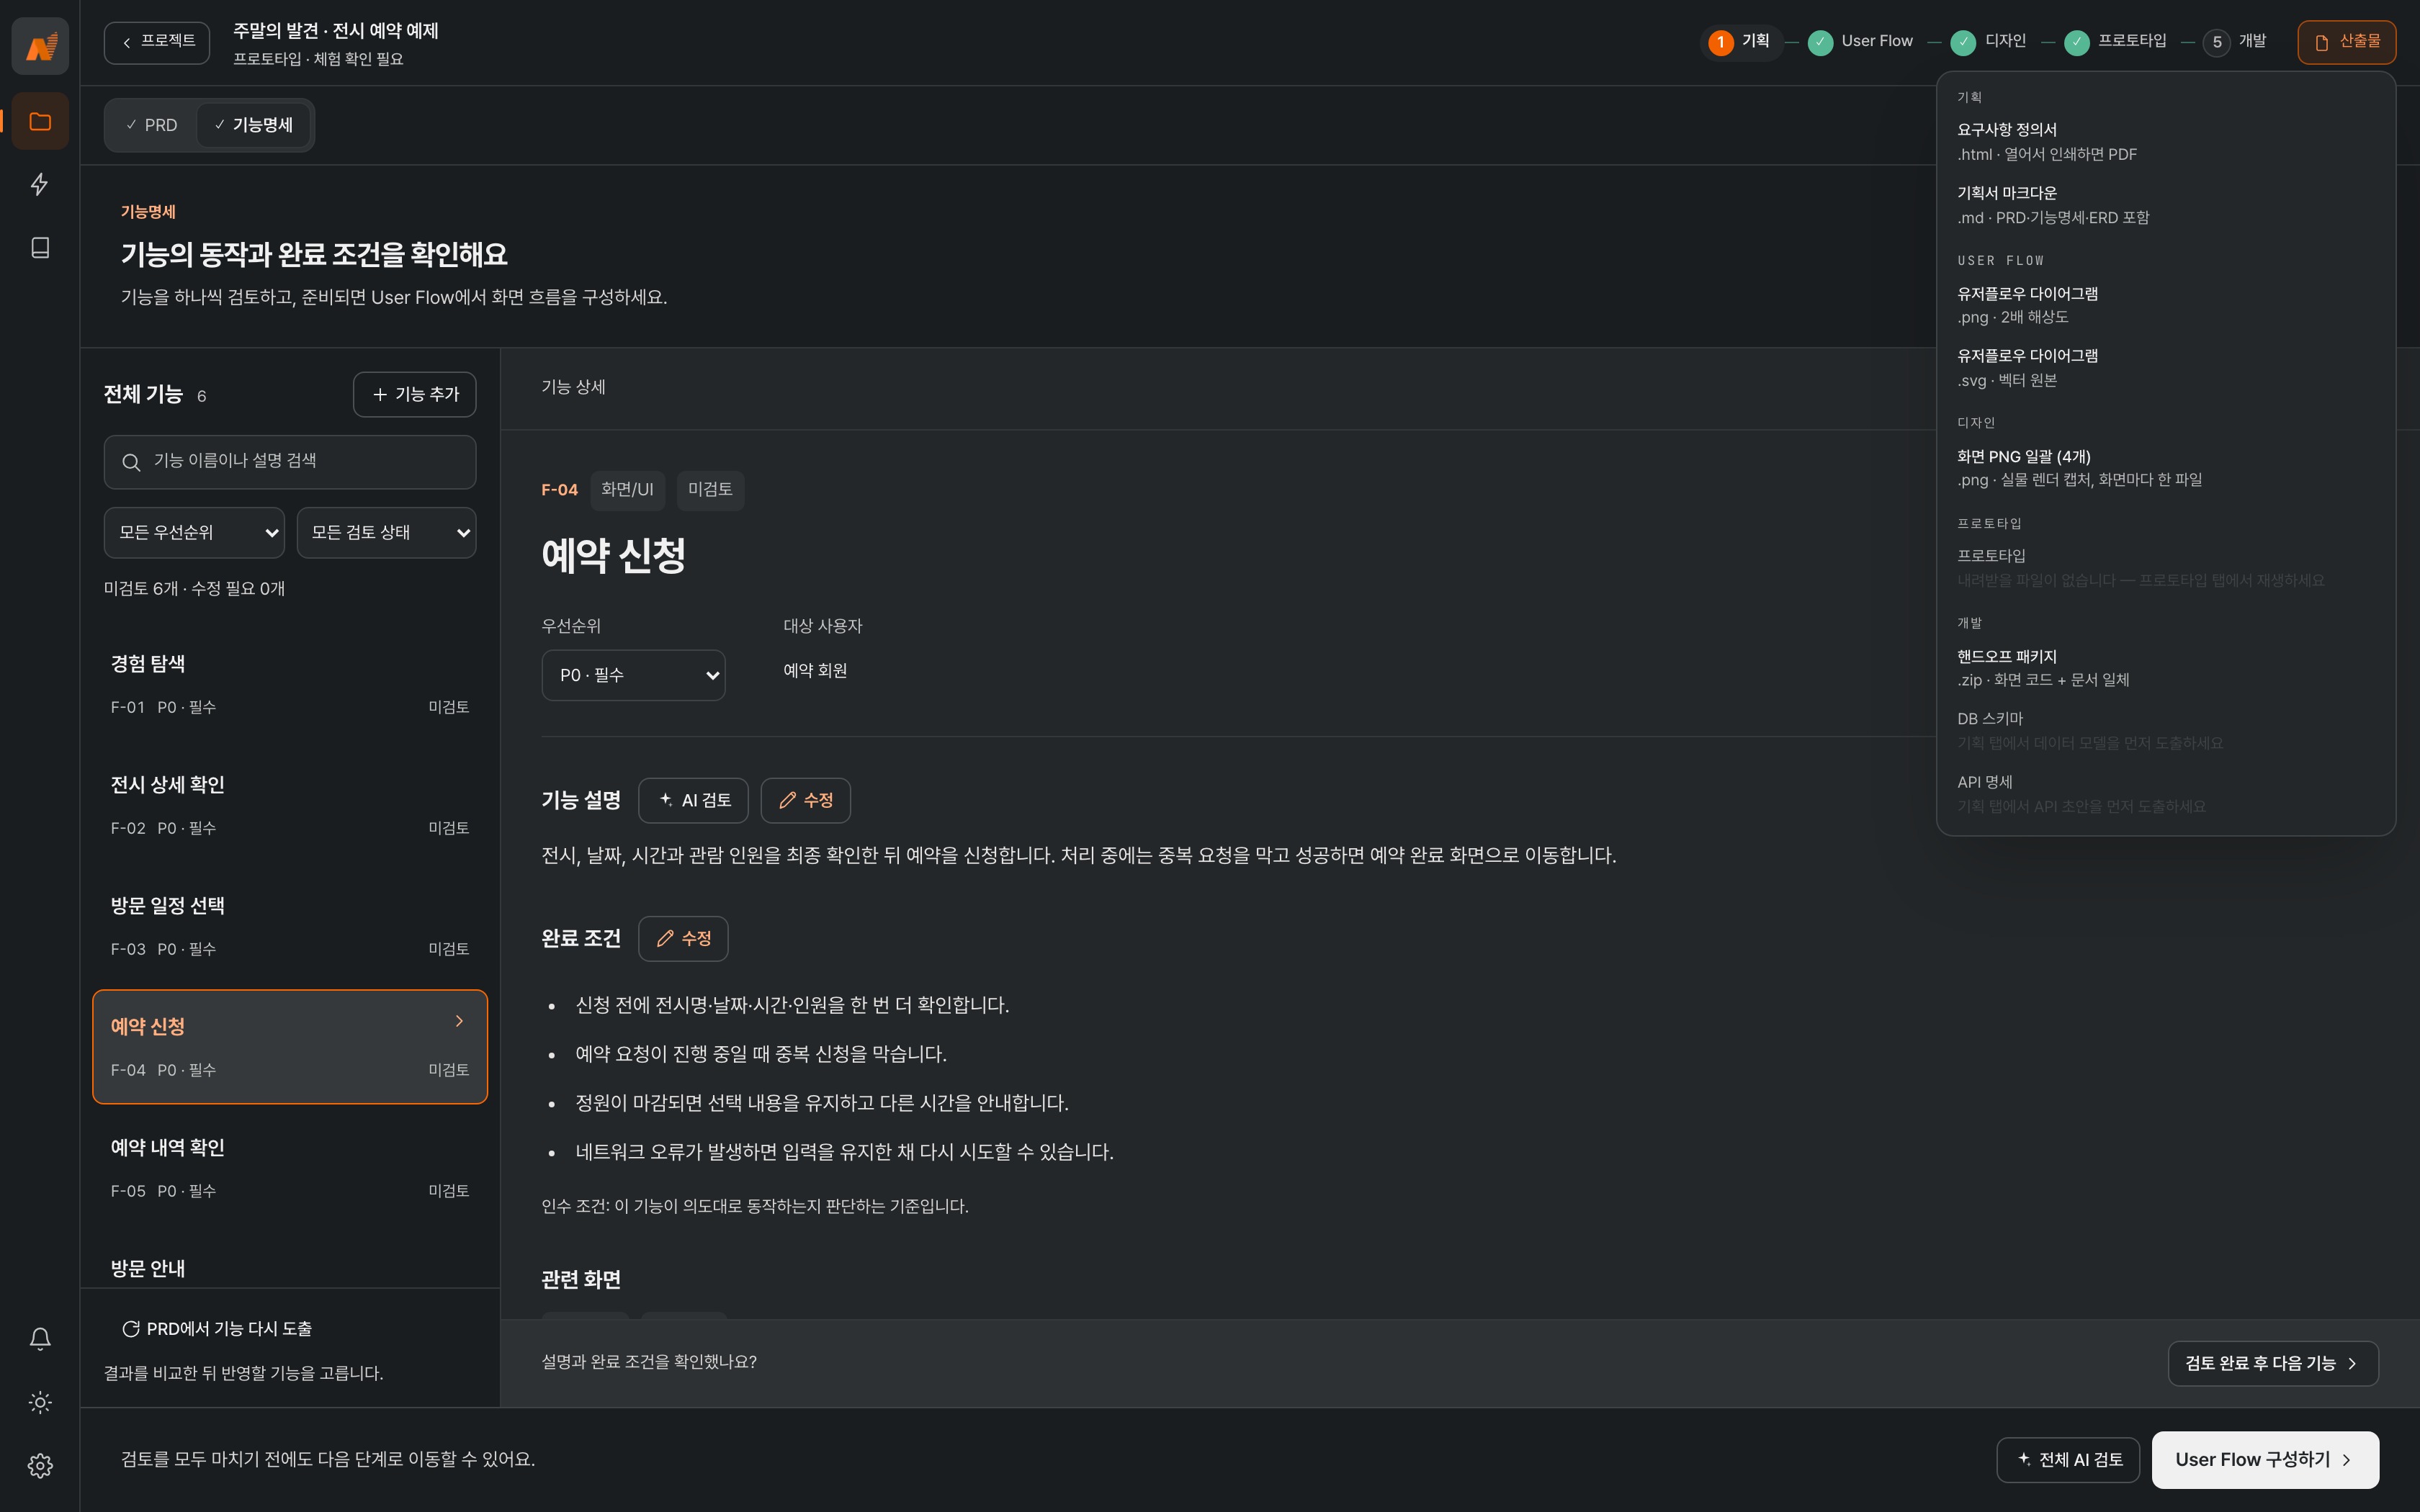Select the 예약 내역 확인 feature F-05
Screen dimensions: 2420x1512
pos(290,1168)
